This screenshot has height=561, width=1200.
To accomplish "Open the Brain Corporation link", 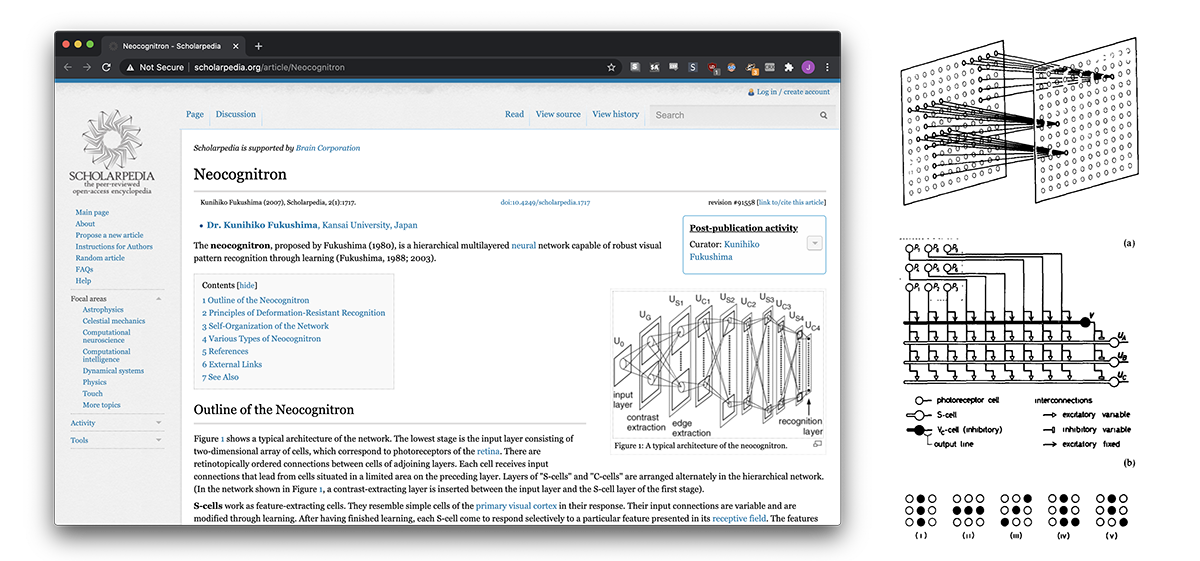I will tap(328, 148).
